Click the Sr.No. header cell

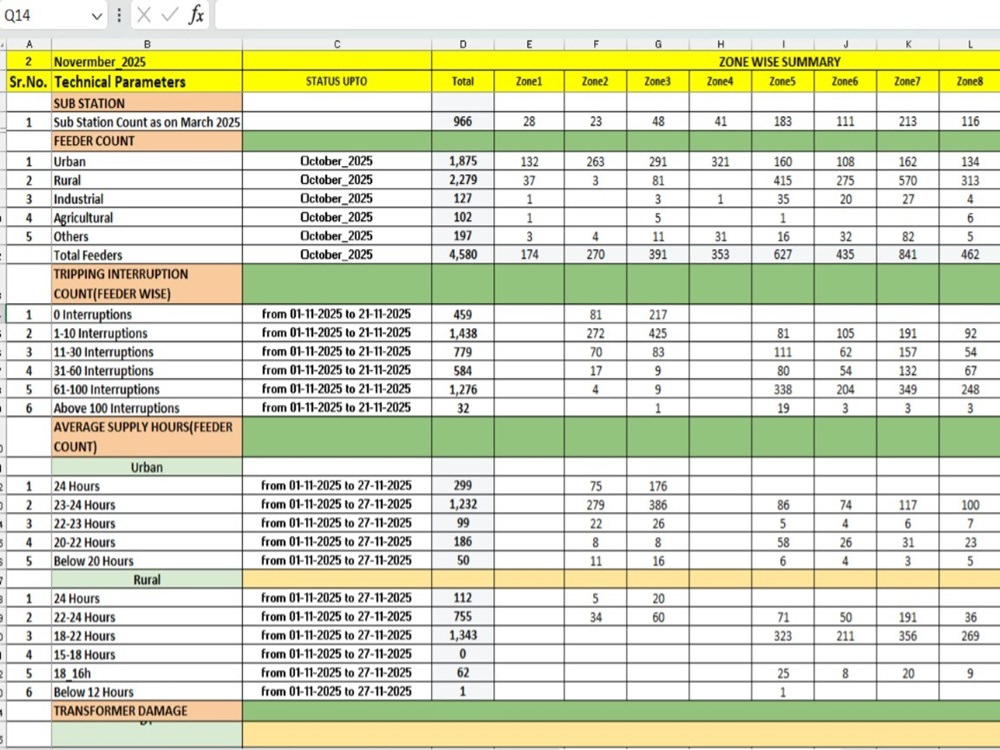29,82
